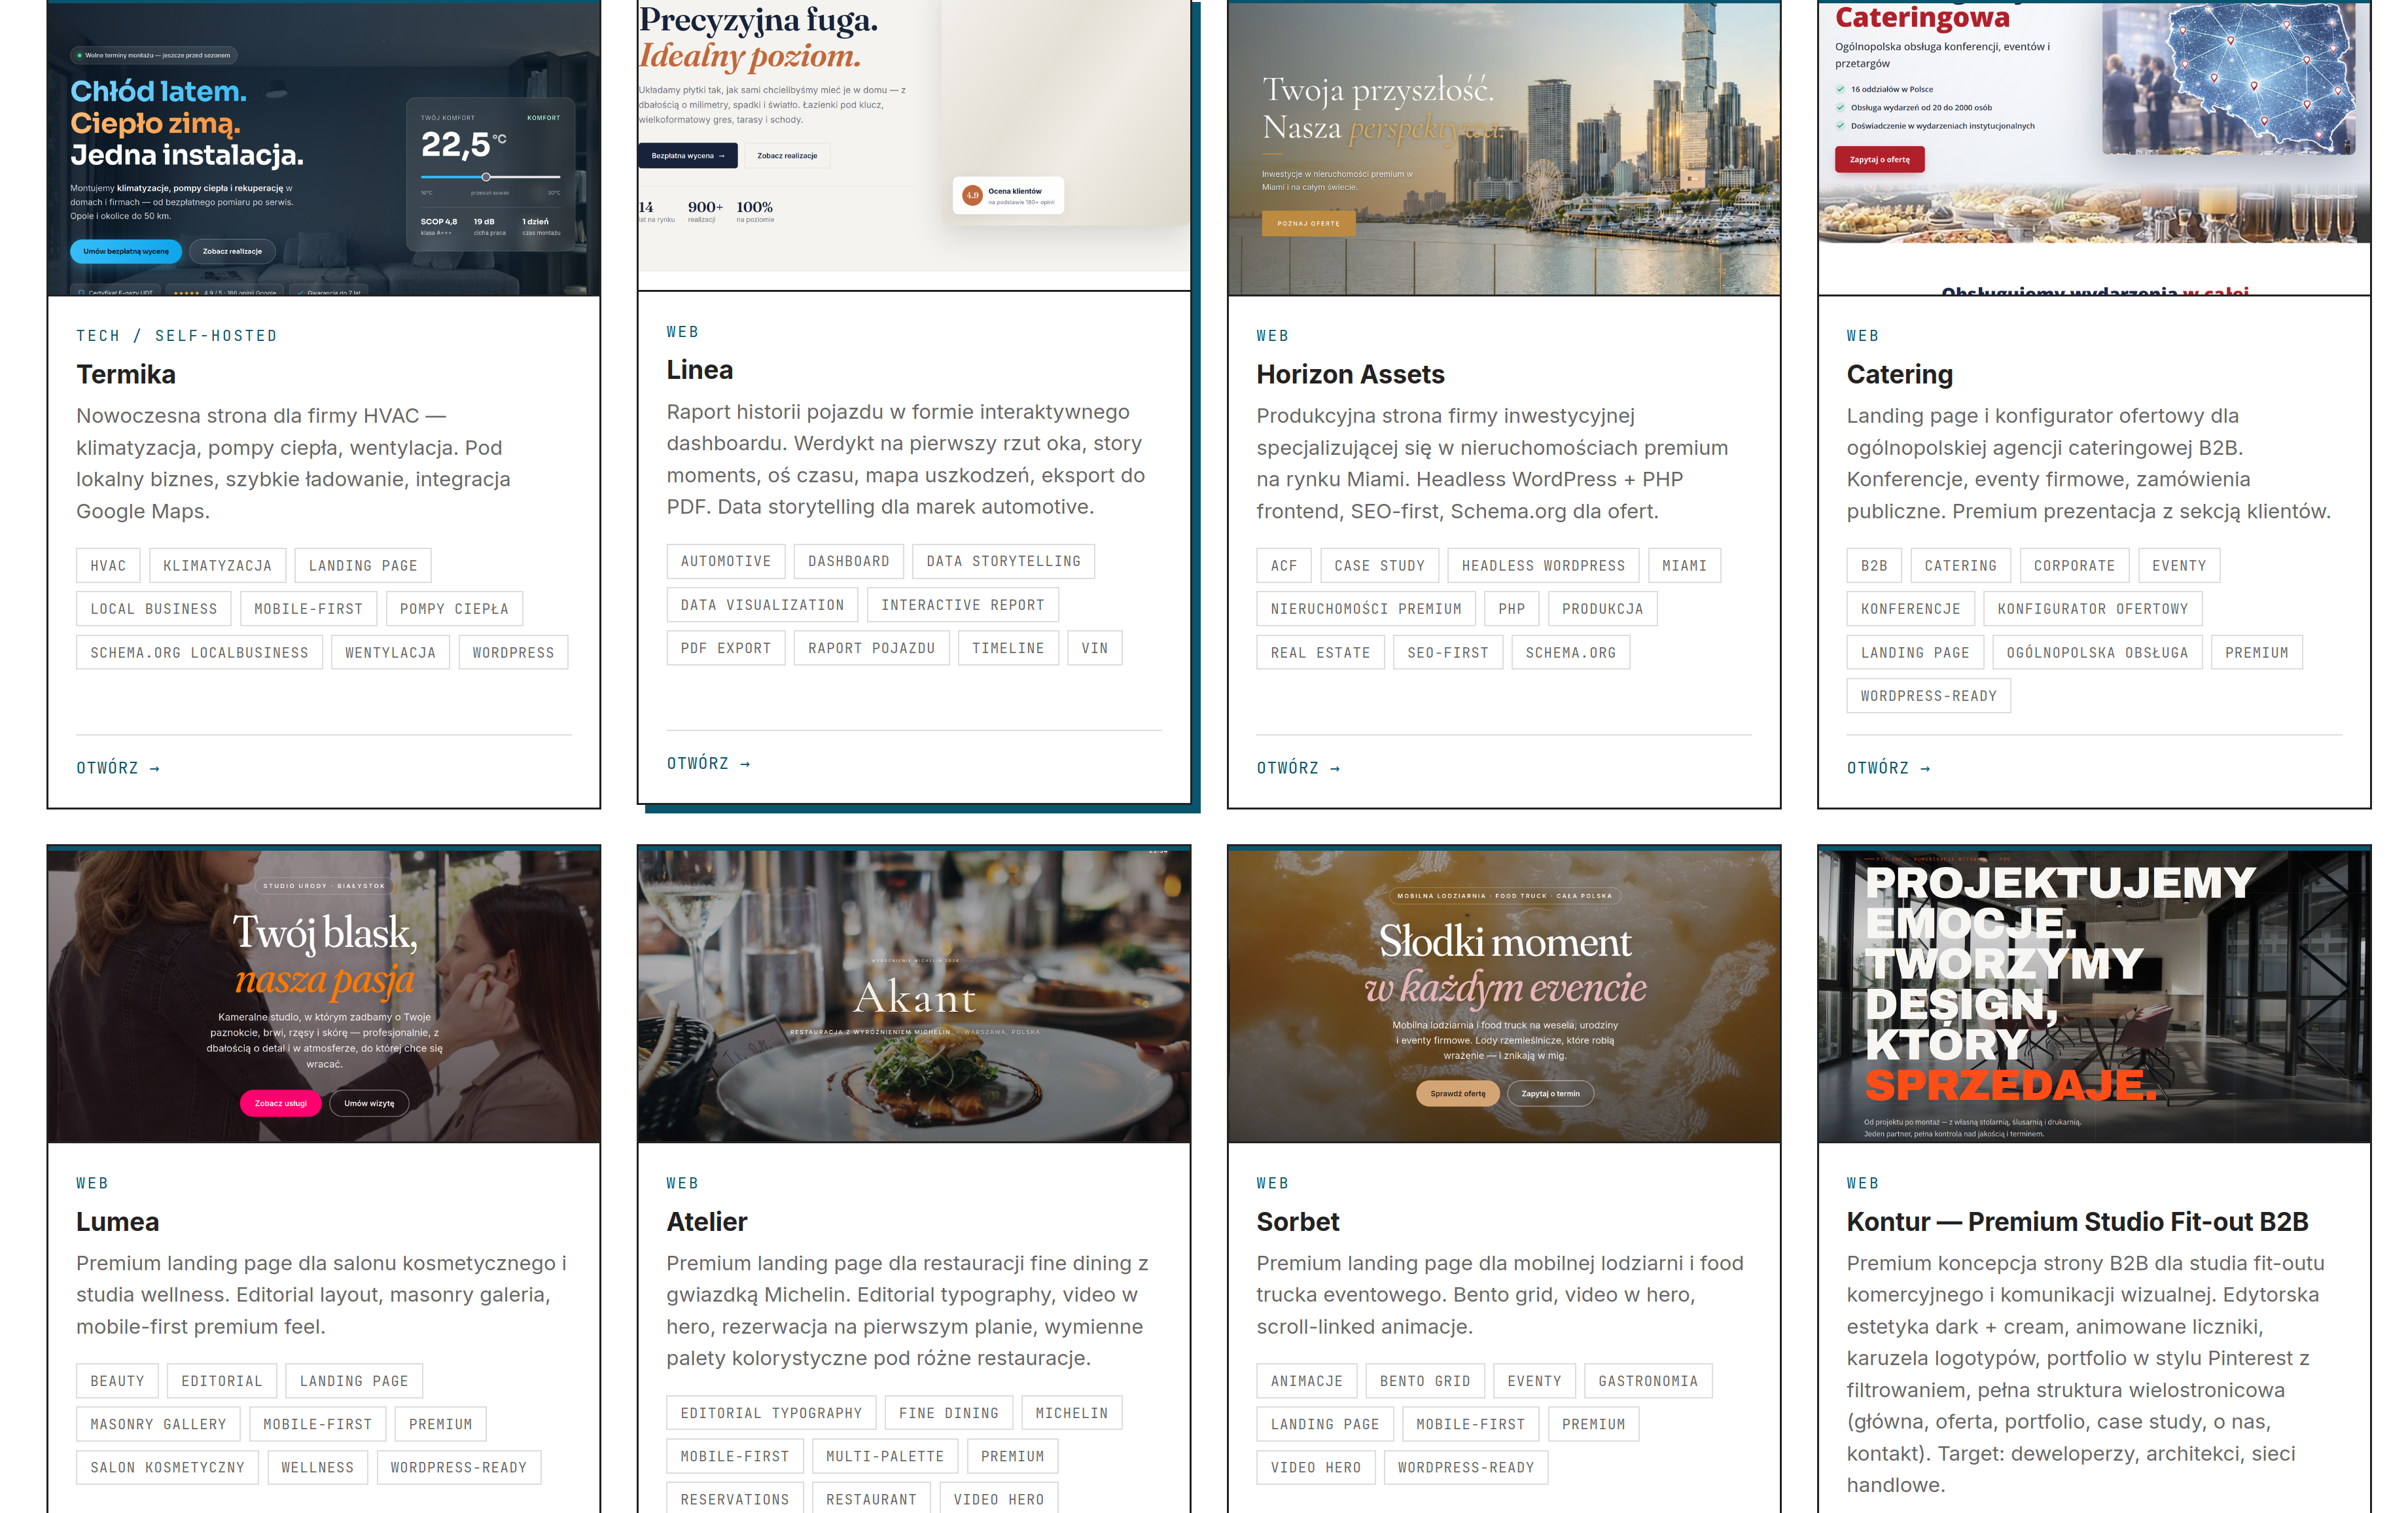Select the FINE DINING tag
The image size is (2408, 1513).
pyautogui.click(x=948, y=1413)
